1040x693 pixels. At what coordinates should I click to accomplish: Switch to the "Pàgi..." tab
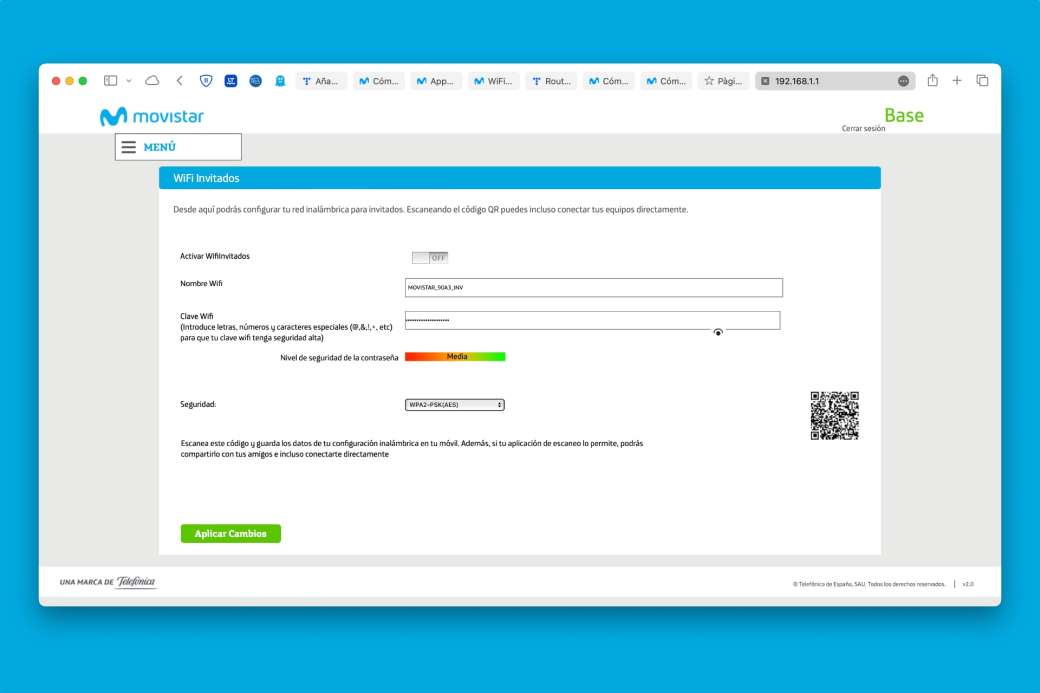[x=724, y=81]
